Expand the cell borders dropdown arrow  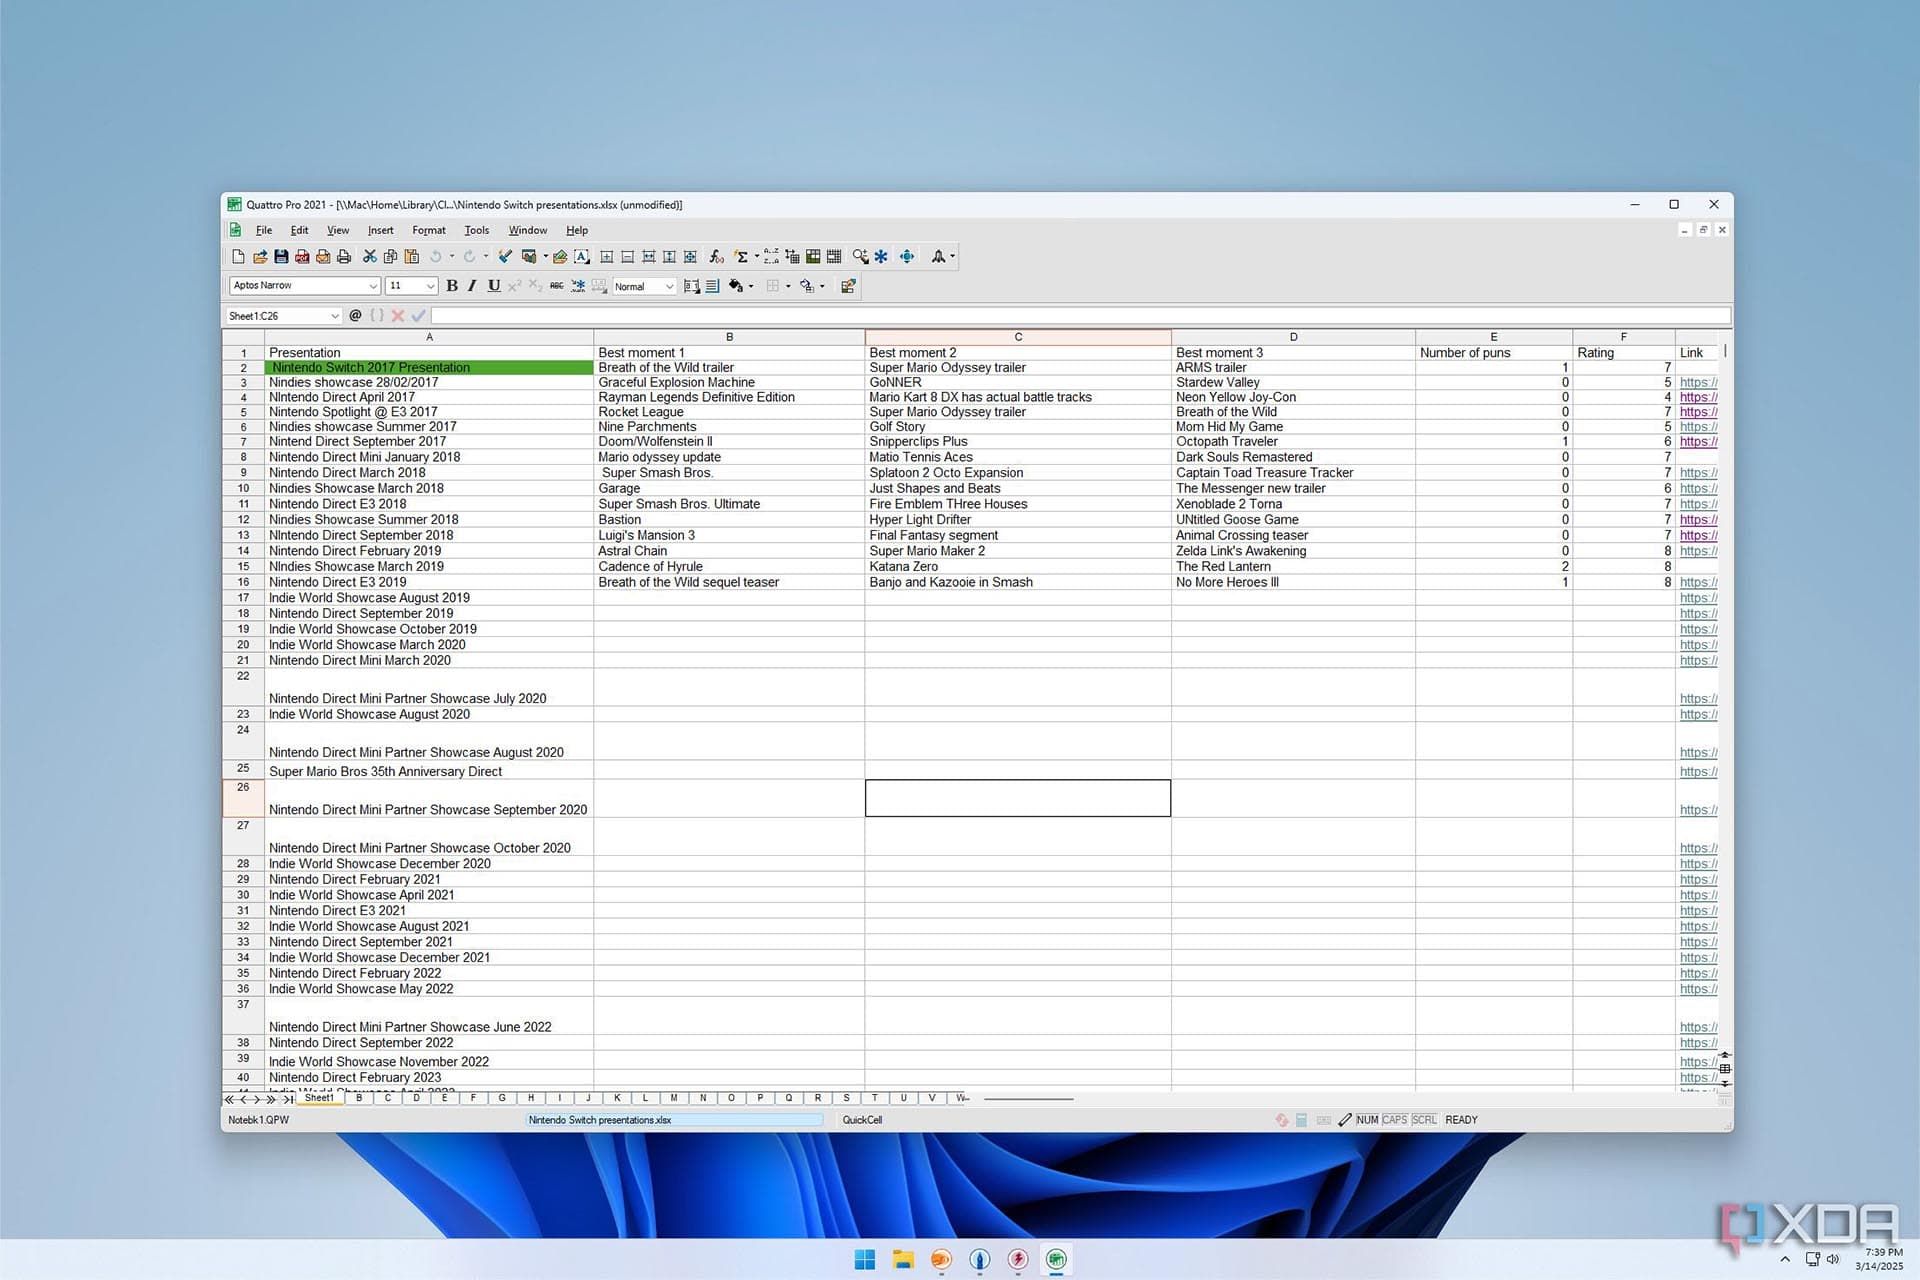point(788,286)
